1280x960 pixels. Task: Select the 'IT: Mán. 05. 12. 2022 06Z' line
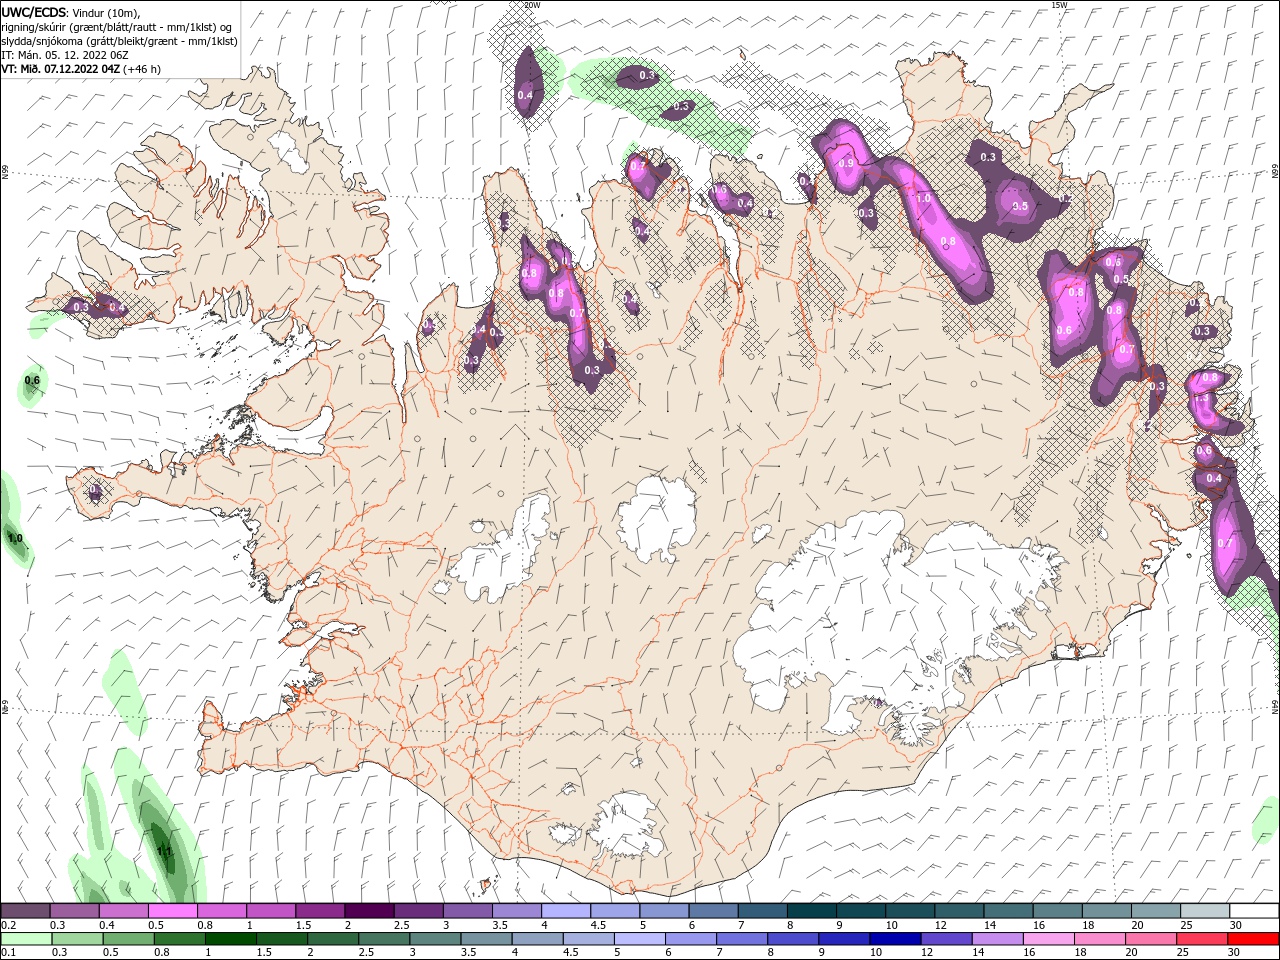click(x=66, y=55)
